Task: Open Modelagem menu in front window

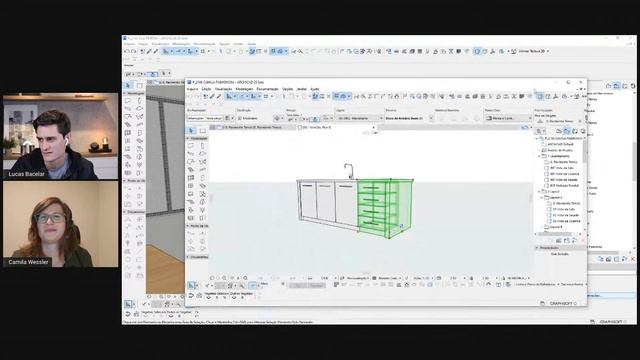Action: coord(244,89)
